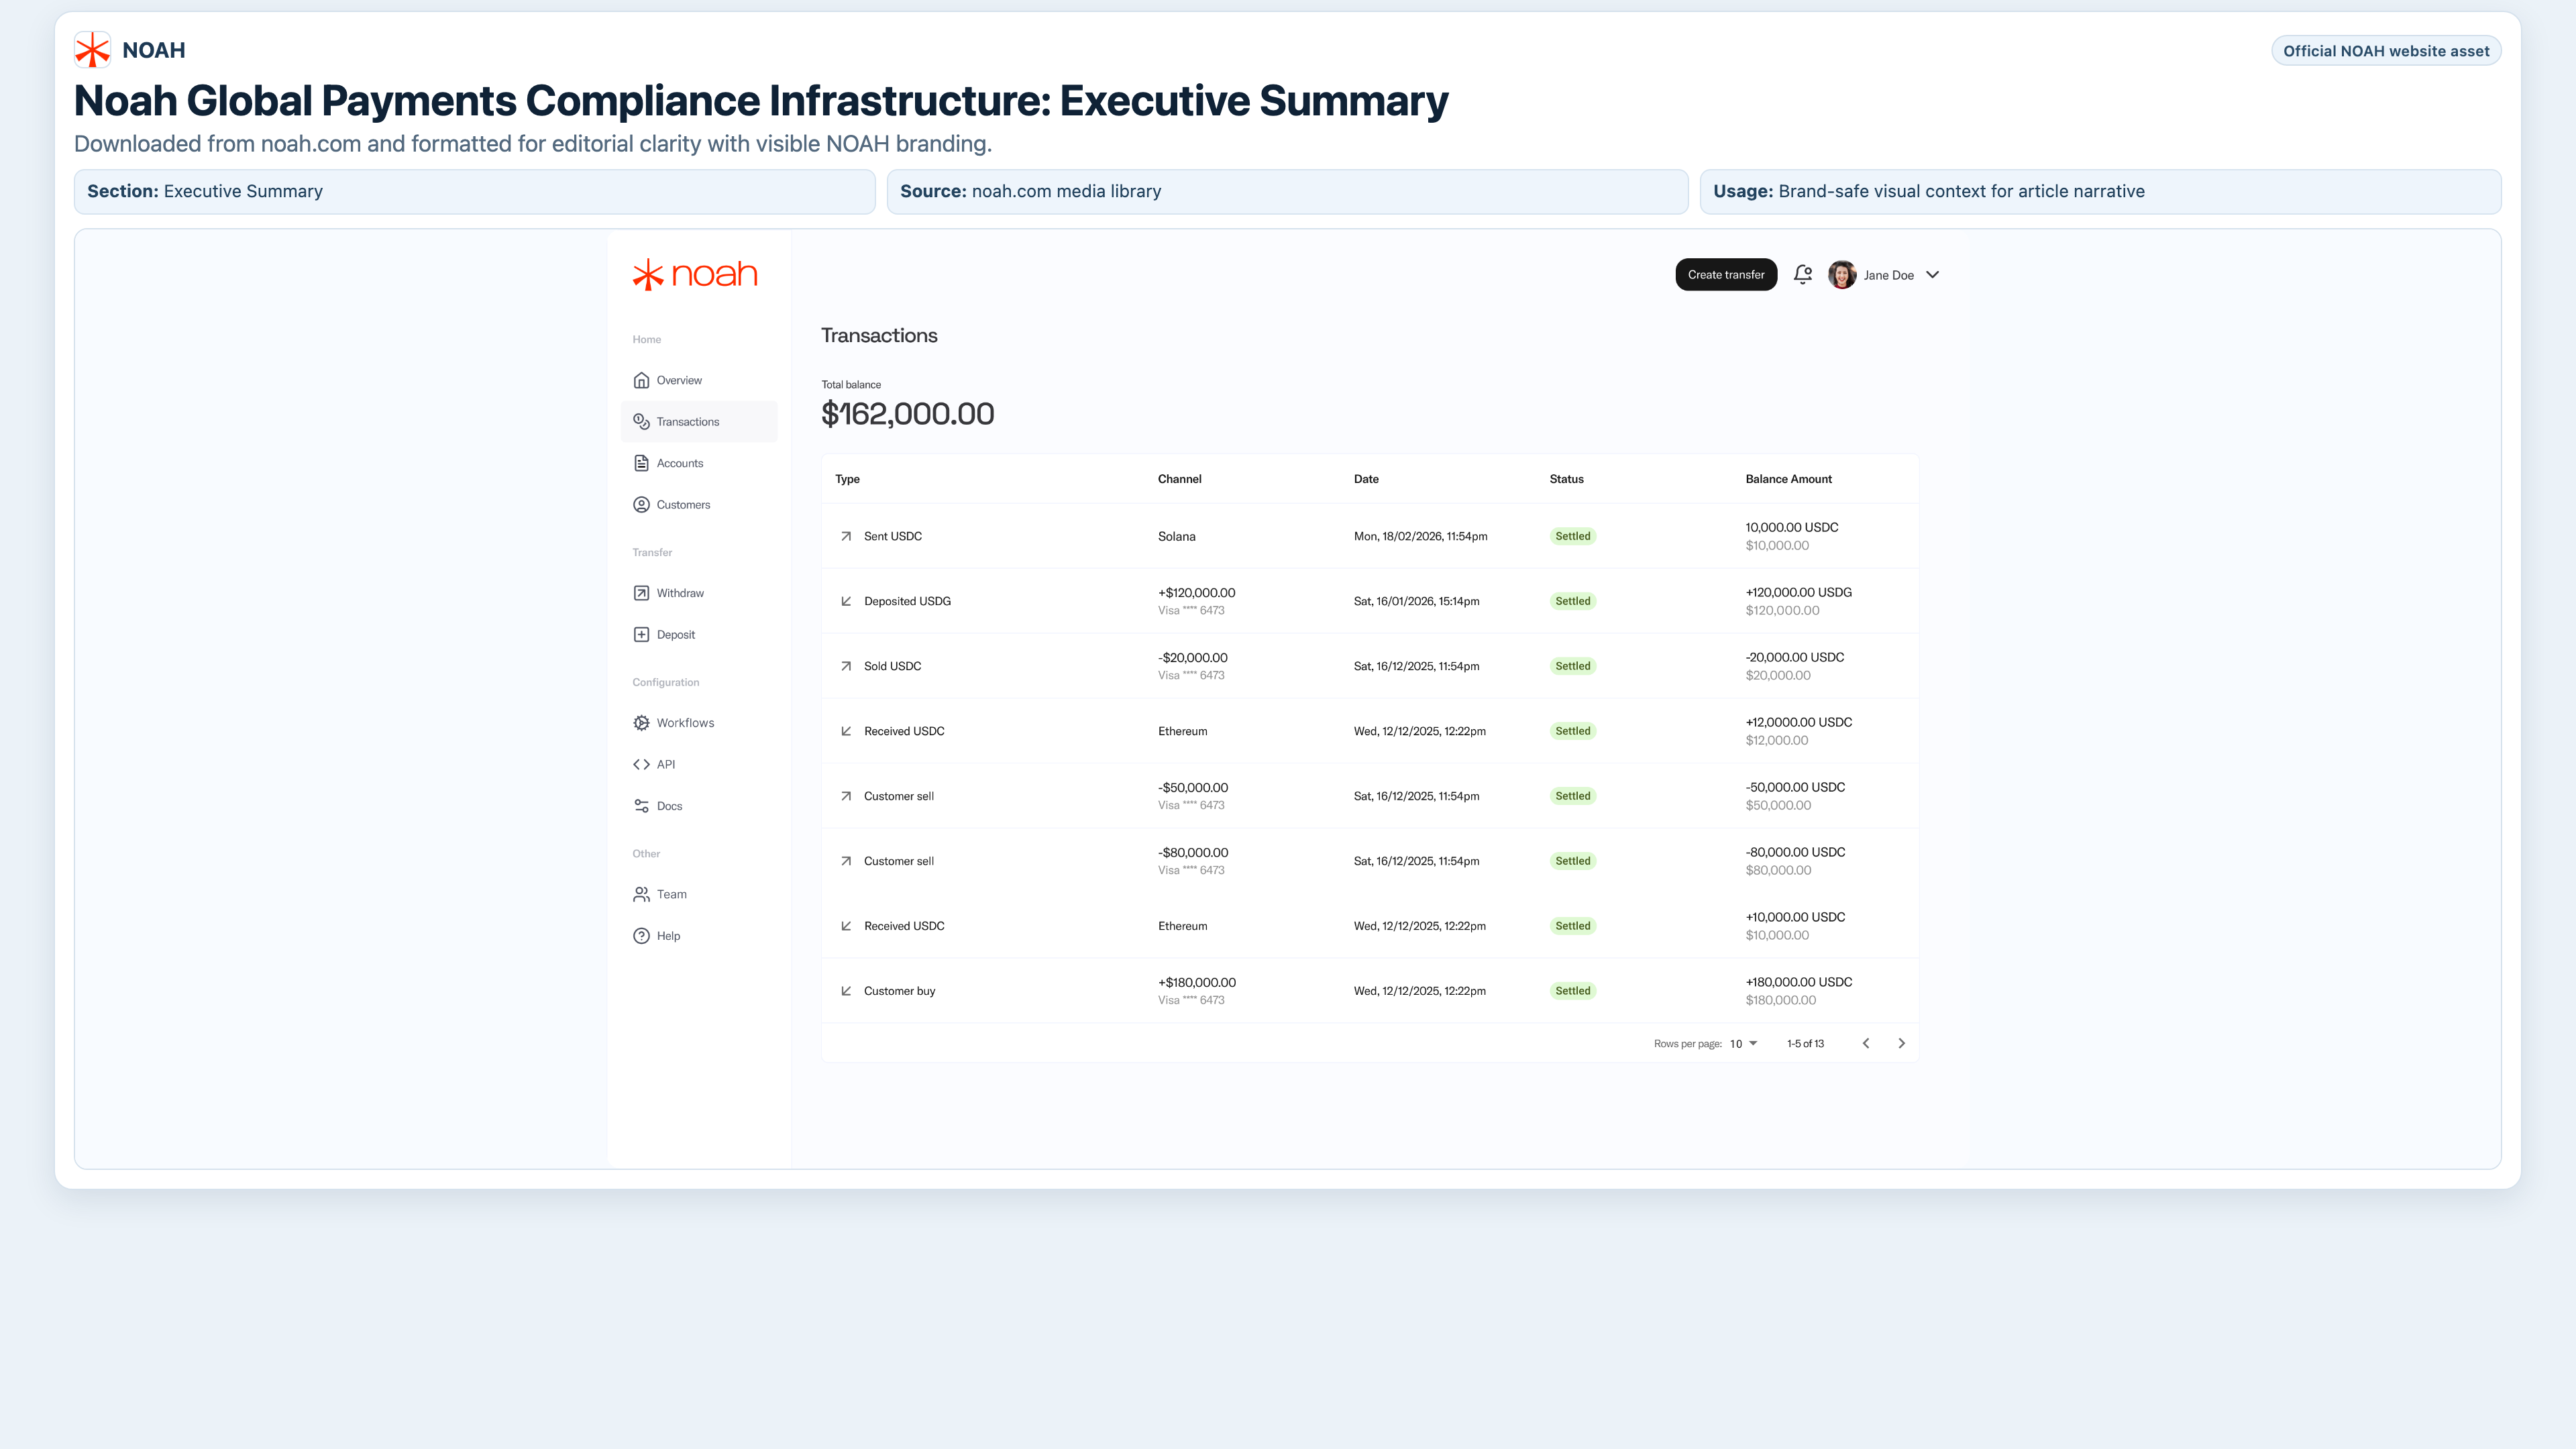Click the Deposit plus icon
This screenshot has width=2576, height=1449.
[641, 635]
